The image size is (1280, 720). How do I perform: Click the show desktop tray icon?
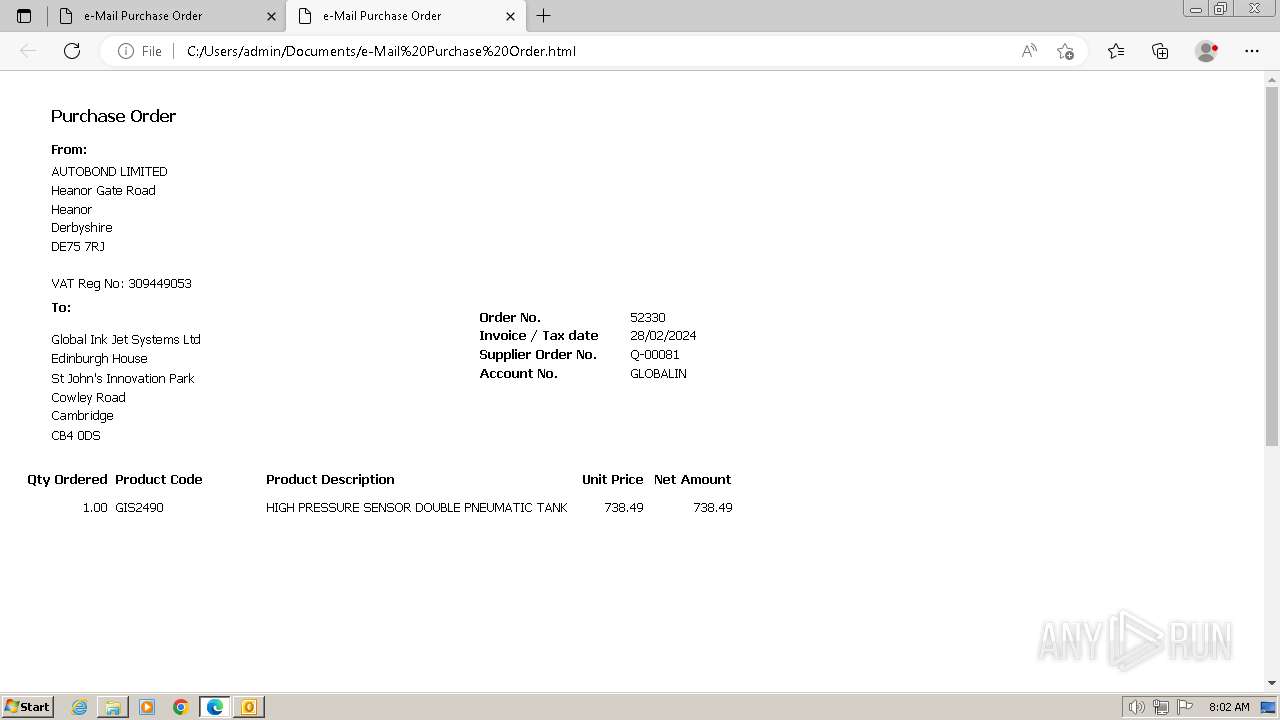pyautogui.click(x=1269, y=707)
